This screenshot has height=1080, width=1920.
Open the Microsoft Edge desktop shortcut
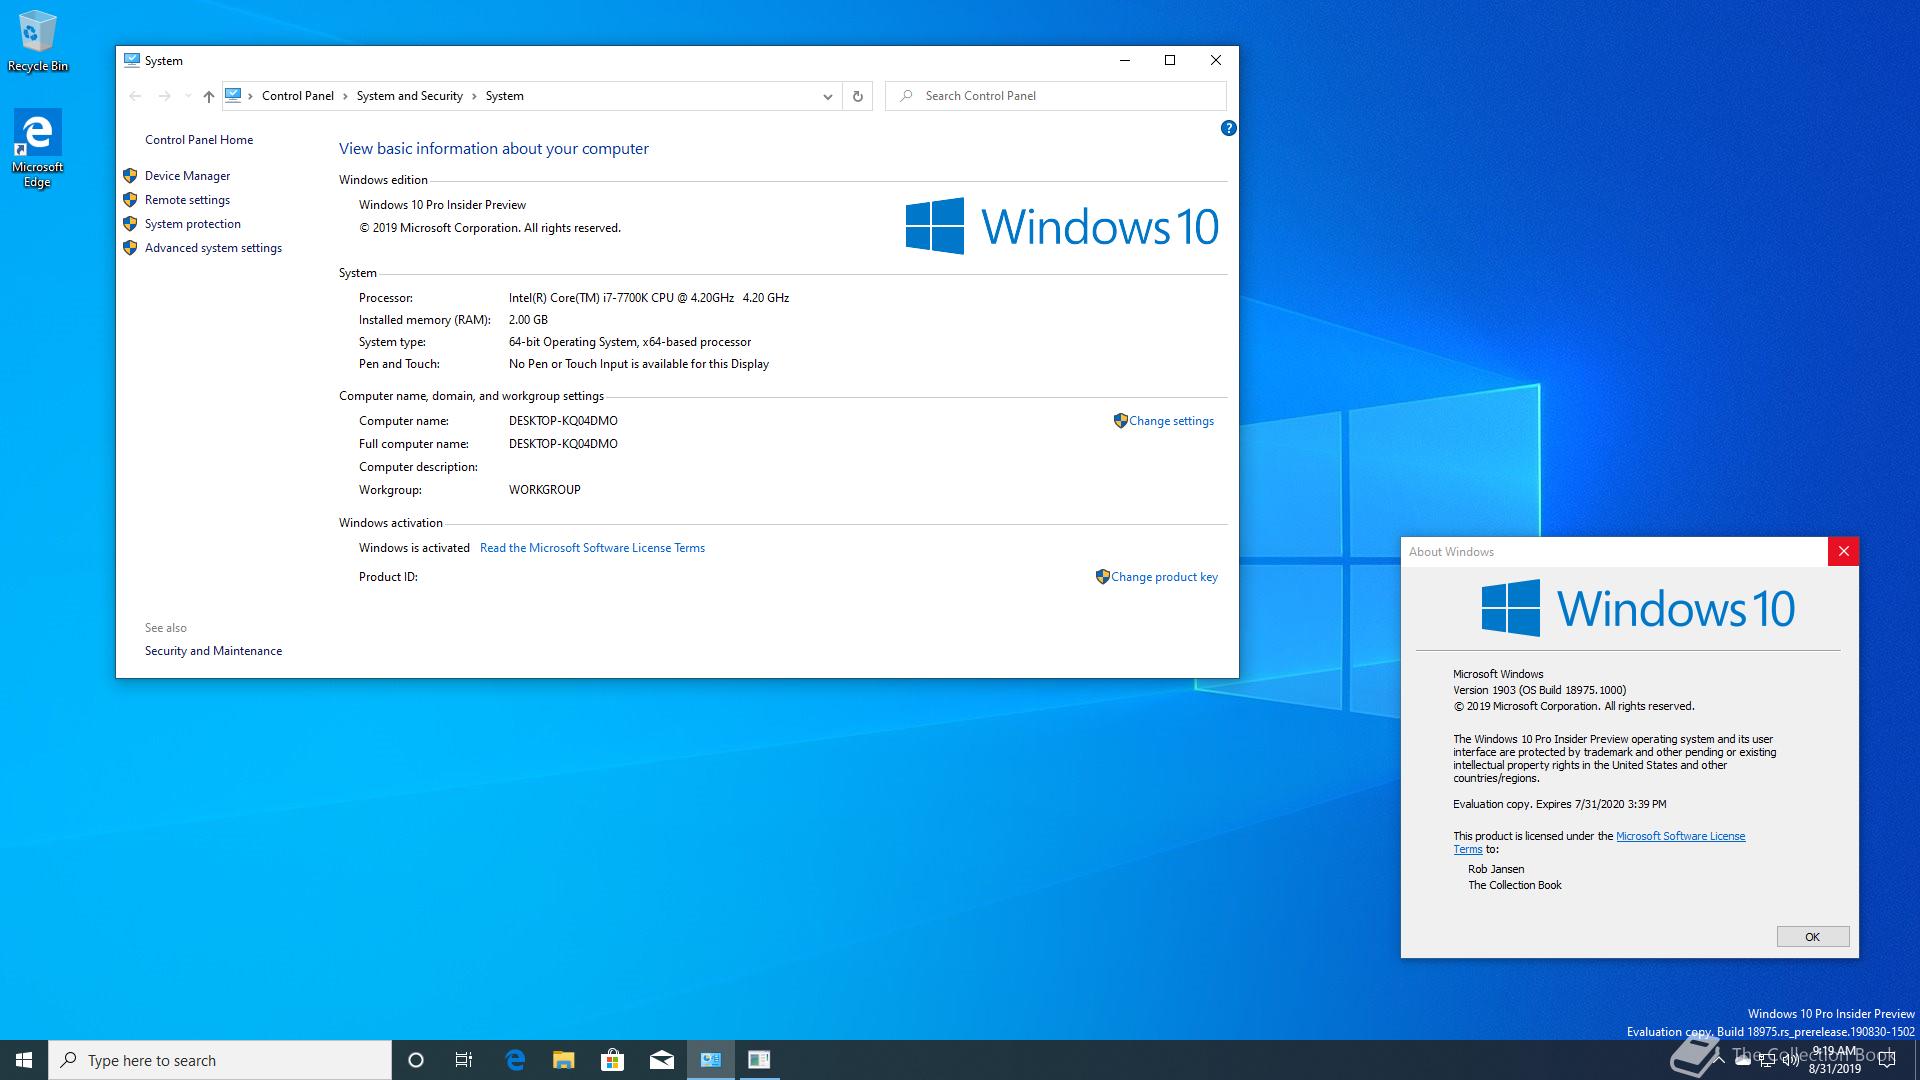click(x=37, y=148)
